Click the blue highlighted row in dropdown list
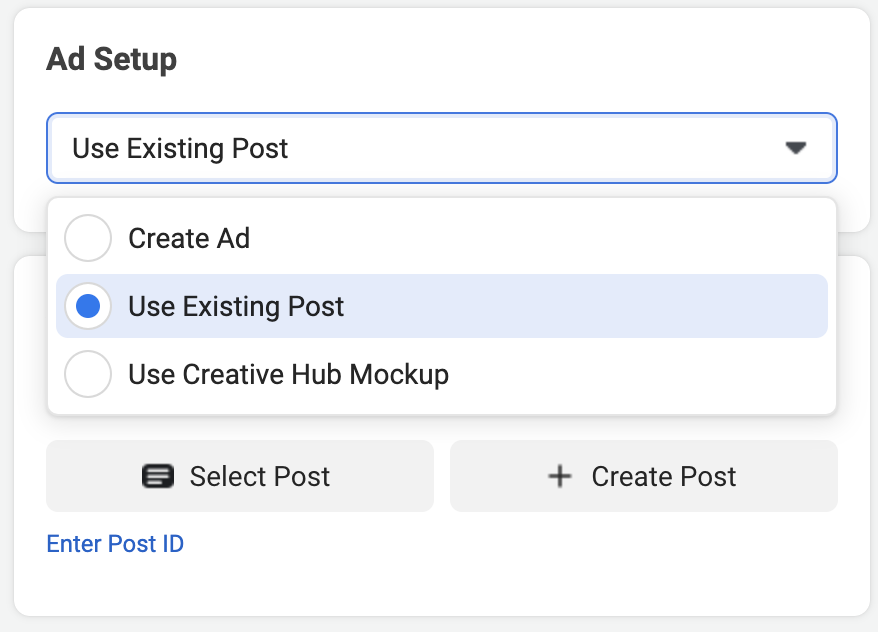 tap(442, 306)
